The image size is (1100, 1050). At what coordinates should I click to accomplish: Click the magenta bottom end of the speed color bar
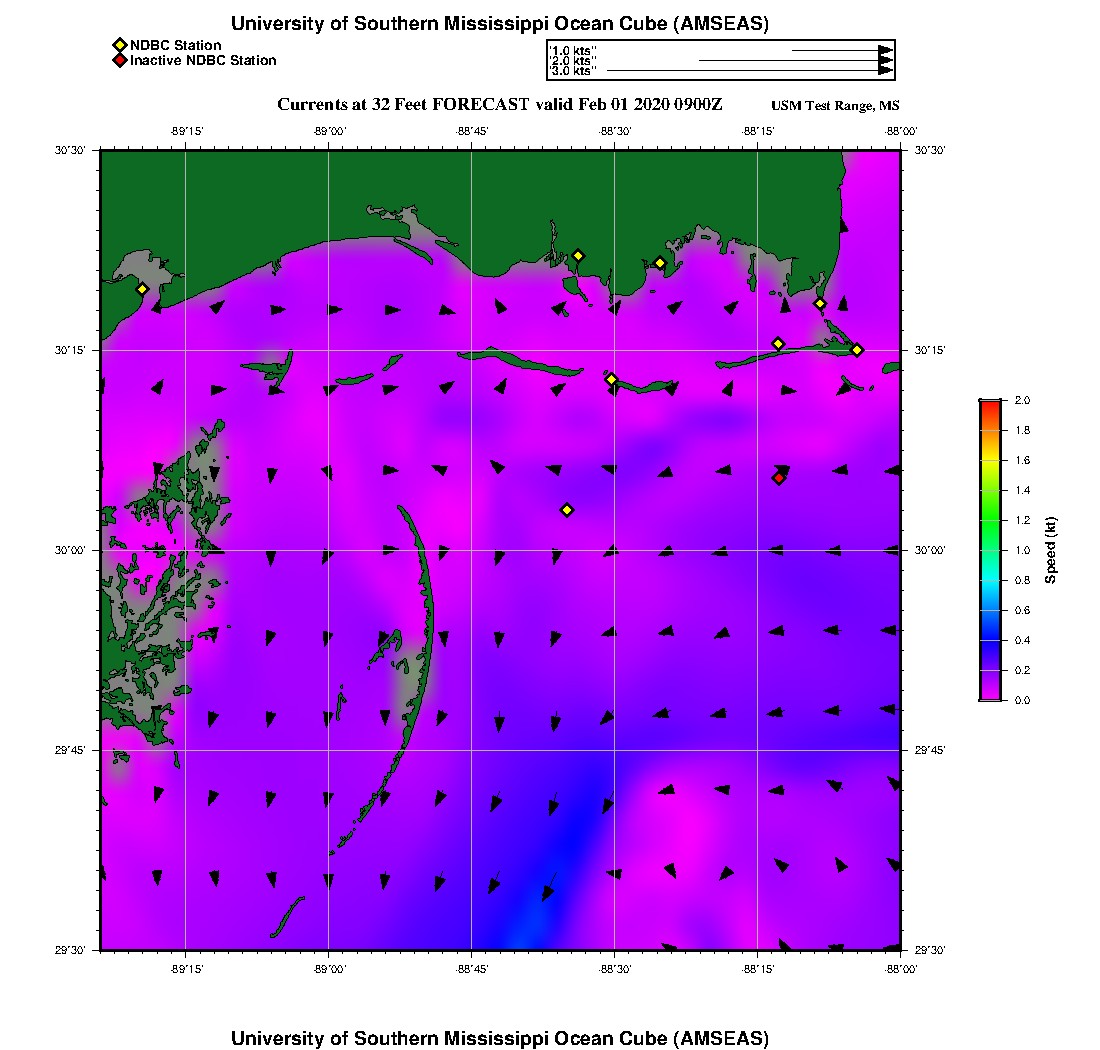991,695
